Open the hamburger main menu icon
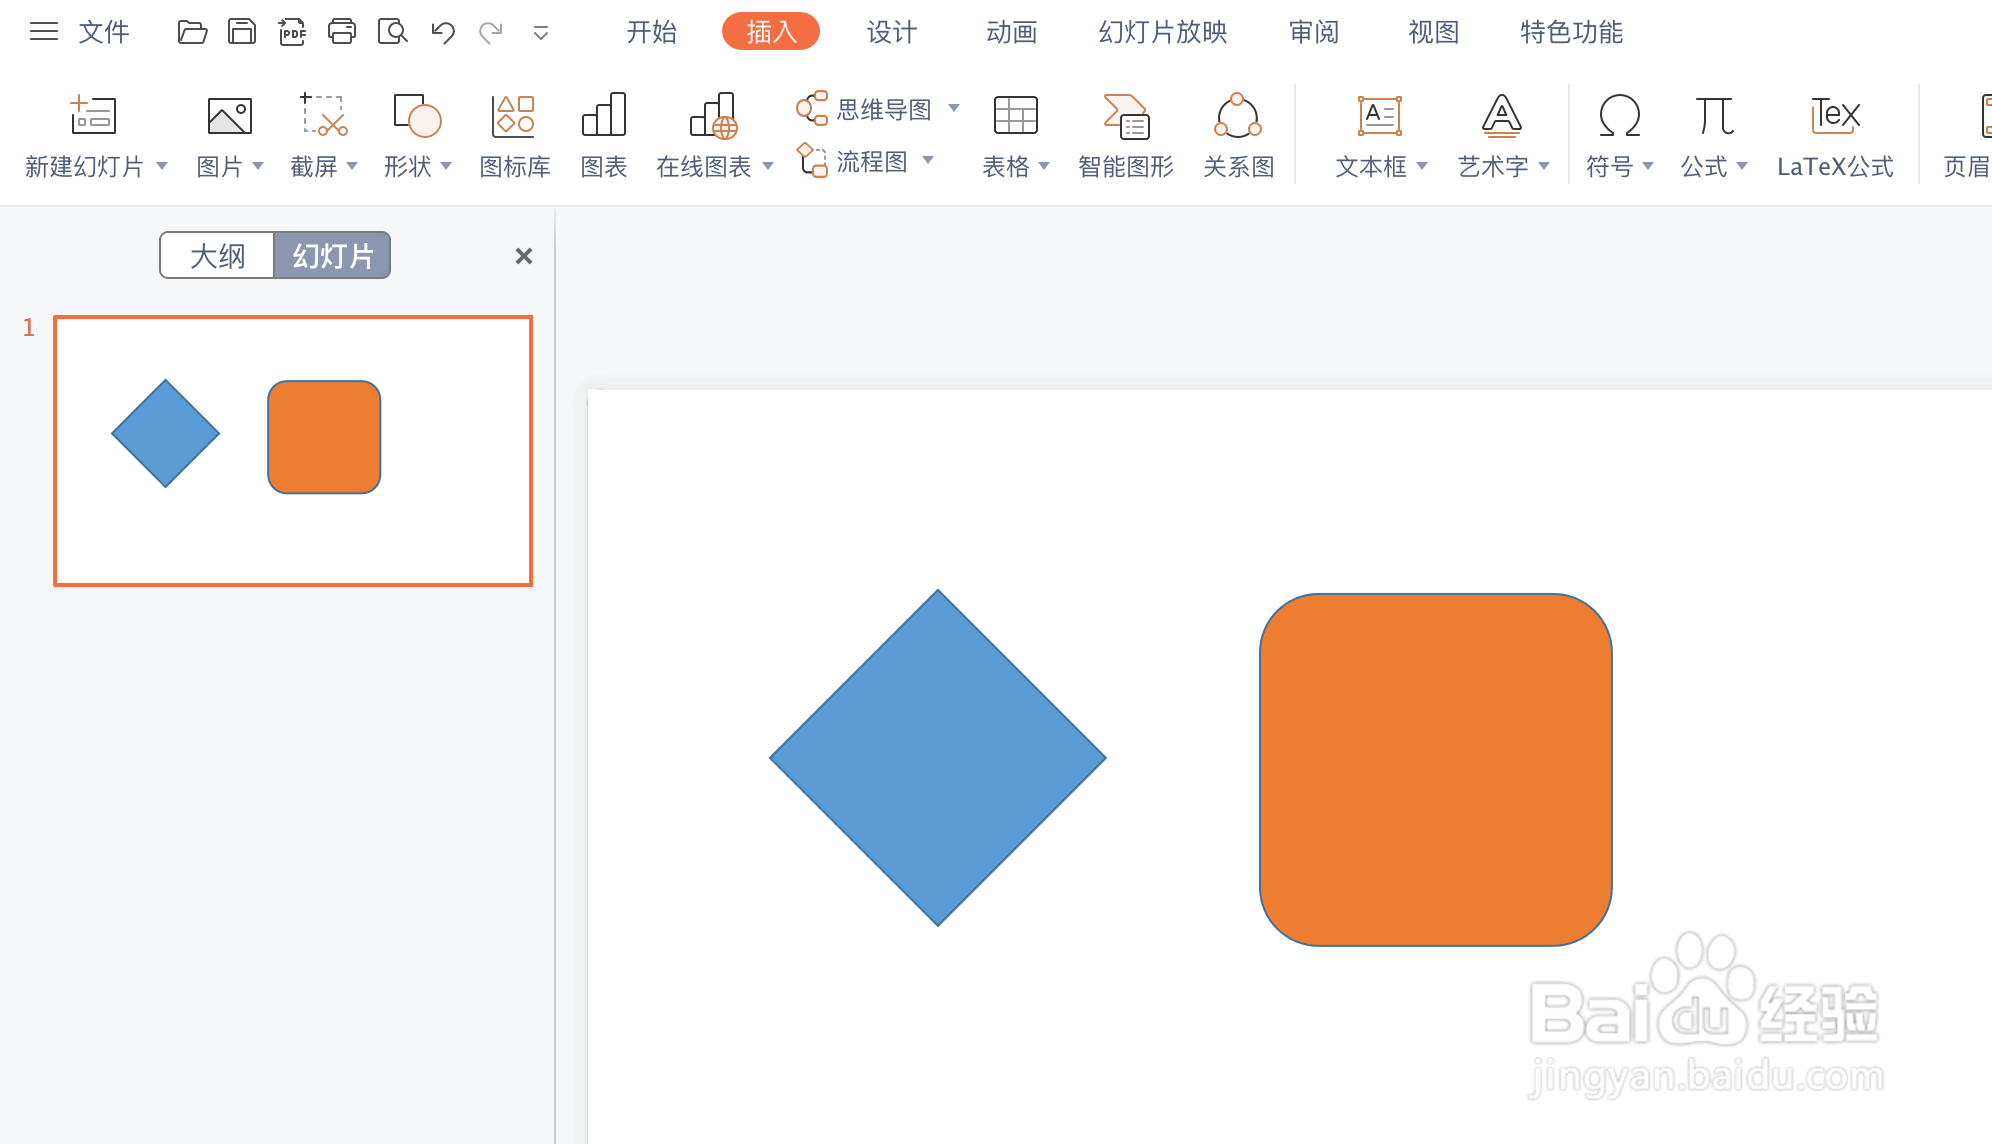The height and width of the screenshot is (1144, 1992). click(43, 32)
